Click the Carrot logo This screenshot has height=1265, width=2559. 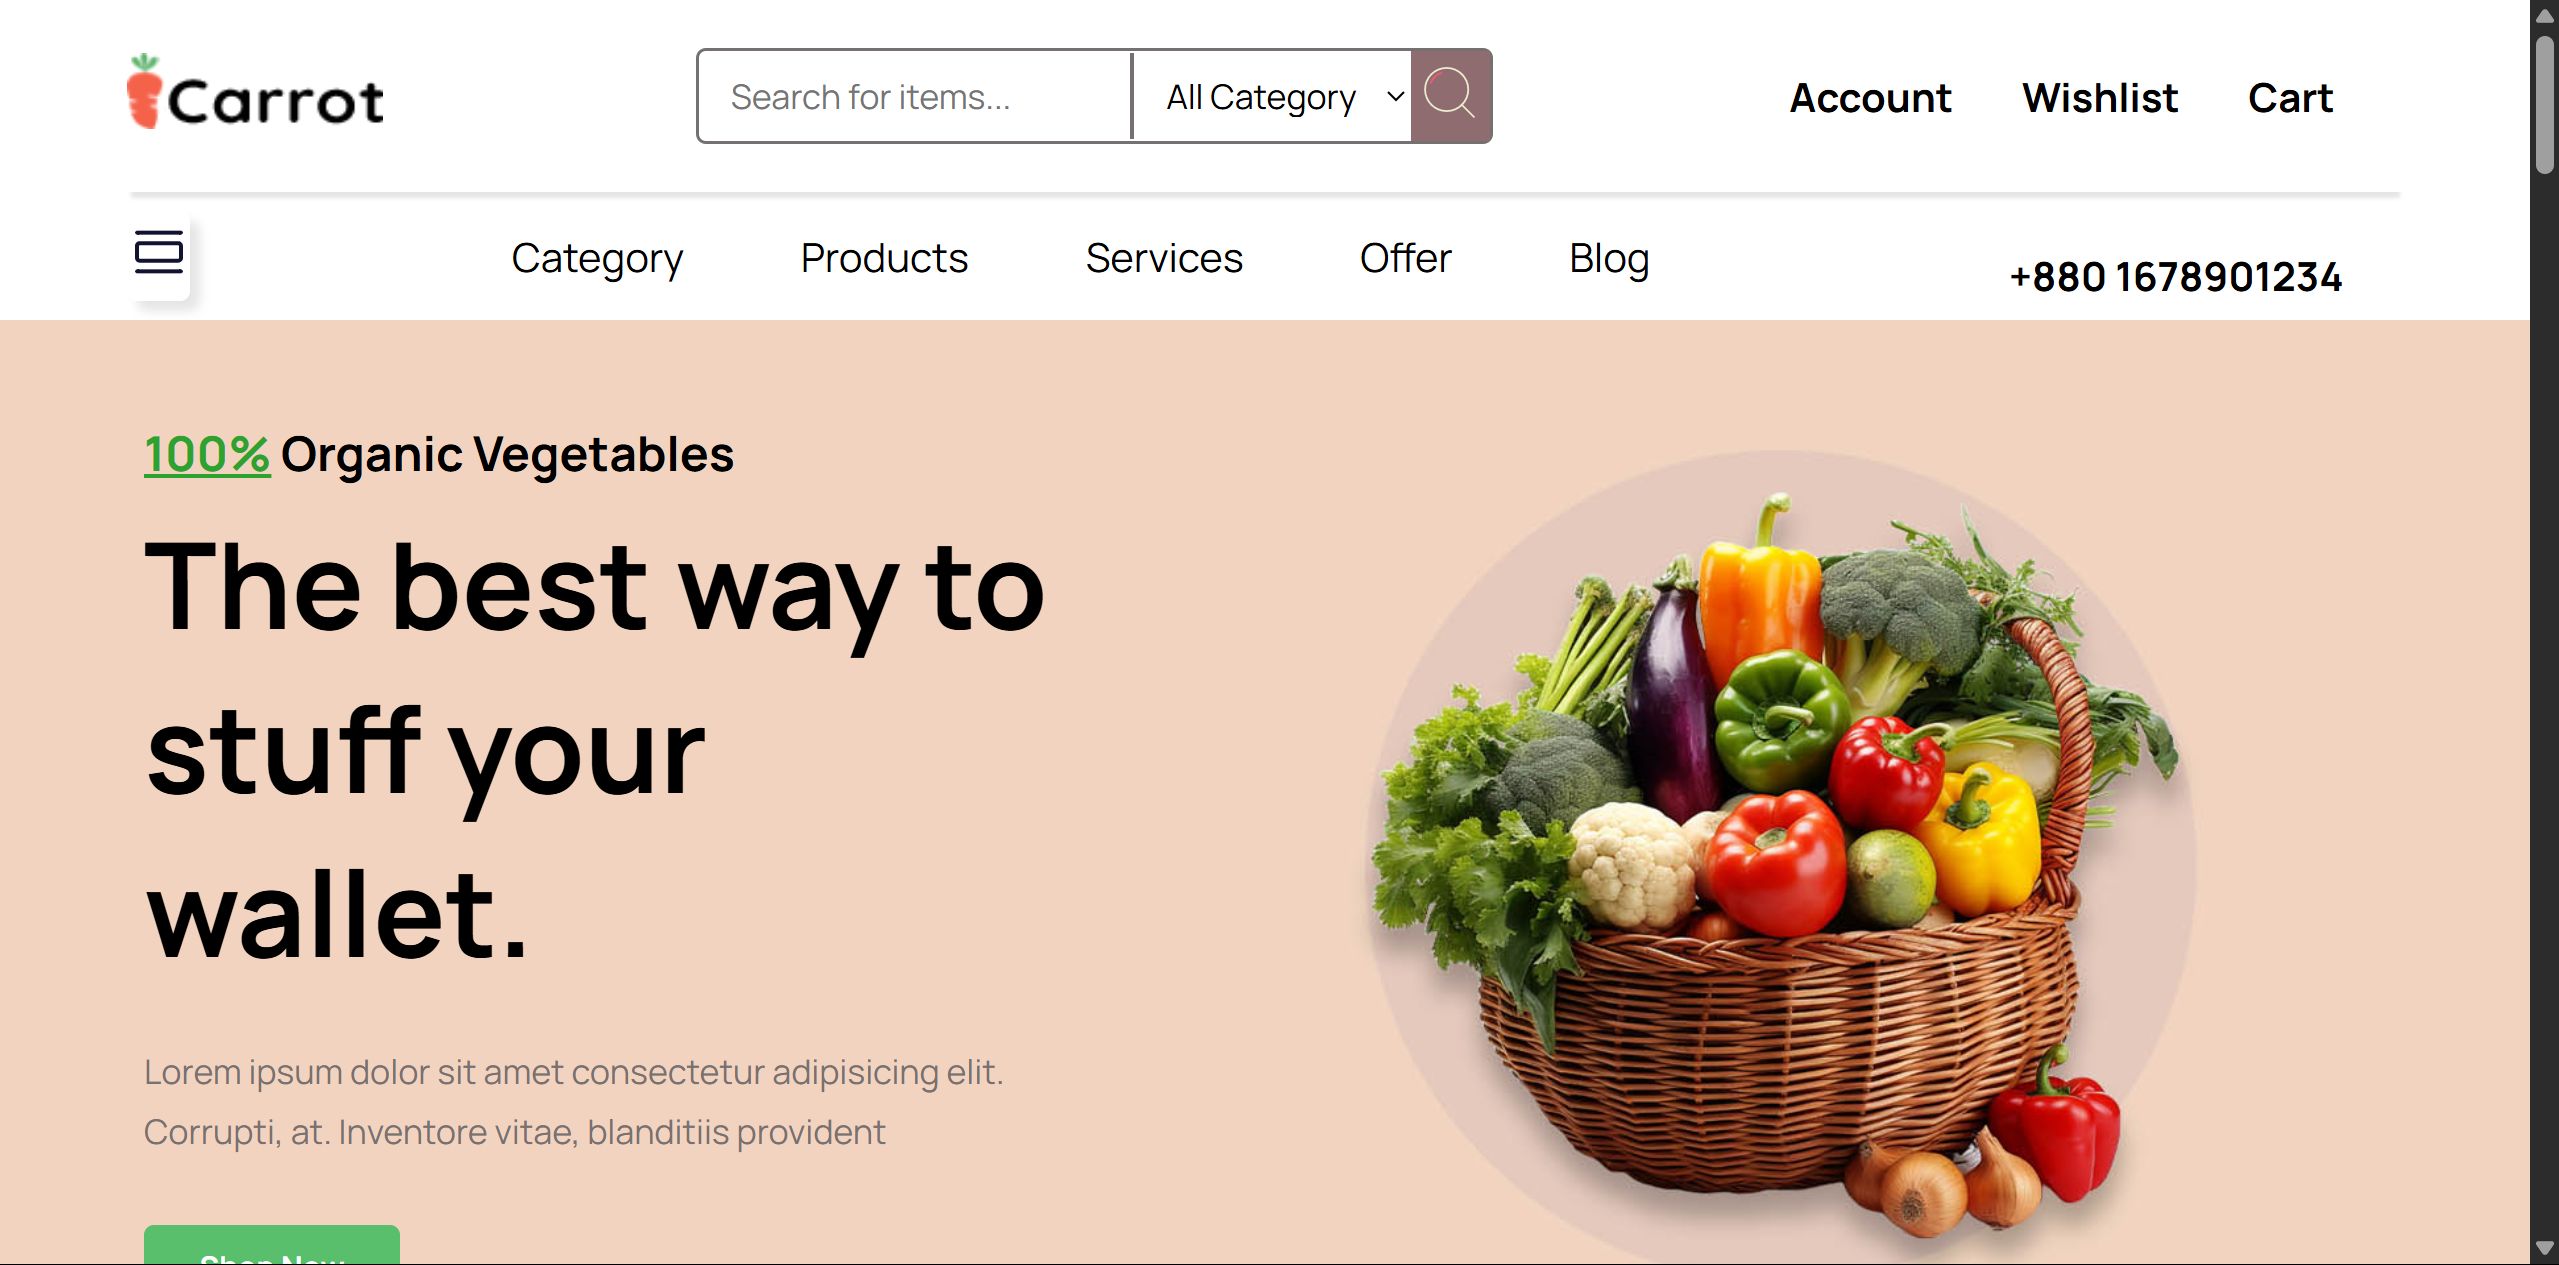tap(256, 92)
